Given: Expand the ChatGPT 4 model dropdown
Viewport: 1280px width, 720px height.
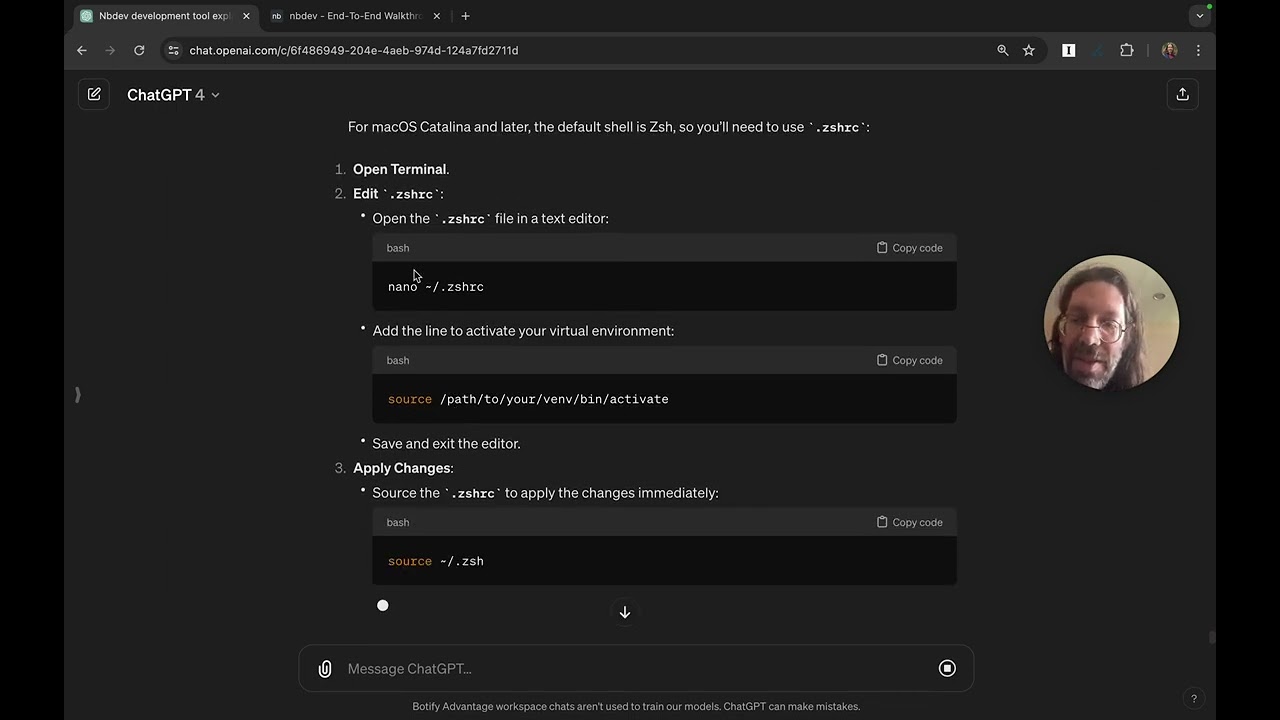Looking at the screenshot, I should 173,95.
